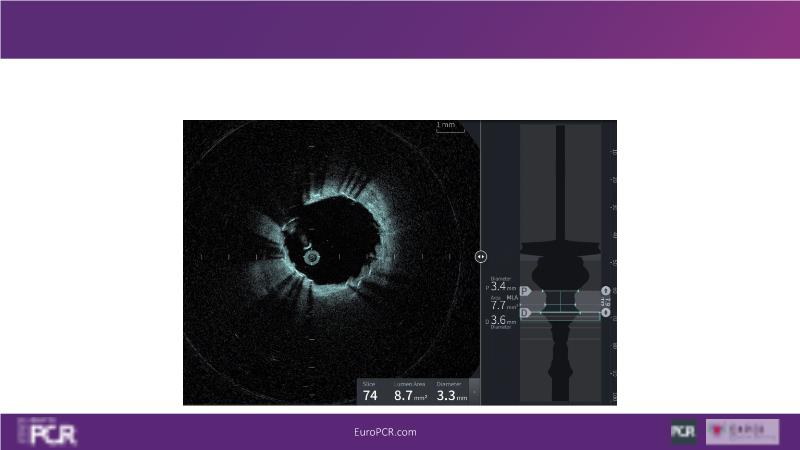Click the Lumen Area 8.7 mm² readout
800x450 pixels.
point(410,395)
